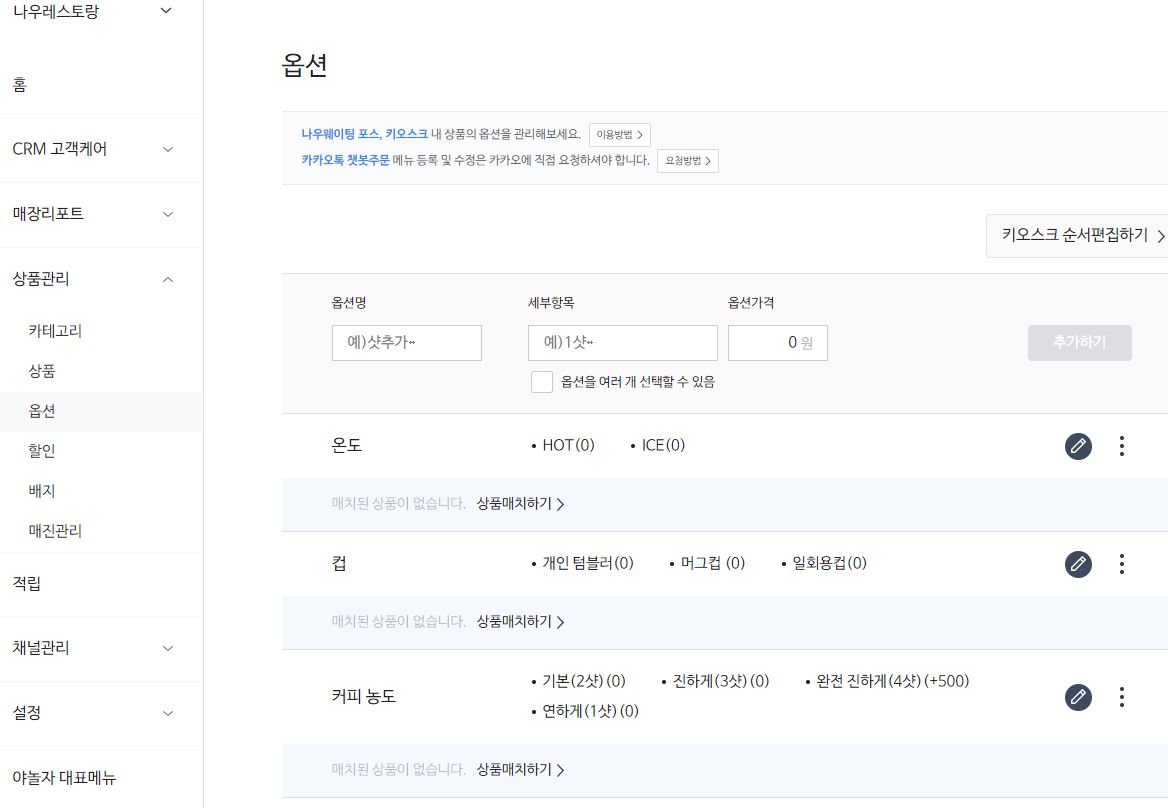This screenshot has height=808, width=1168.
Task: Click the 온도 option name
Action: click(x=346, y=445)
